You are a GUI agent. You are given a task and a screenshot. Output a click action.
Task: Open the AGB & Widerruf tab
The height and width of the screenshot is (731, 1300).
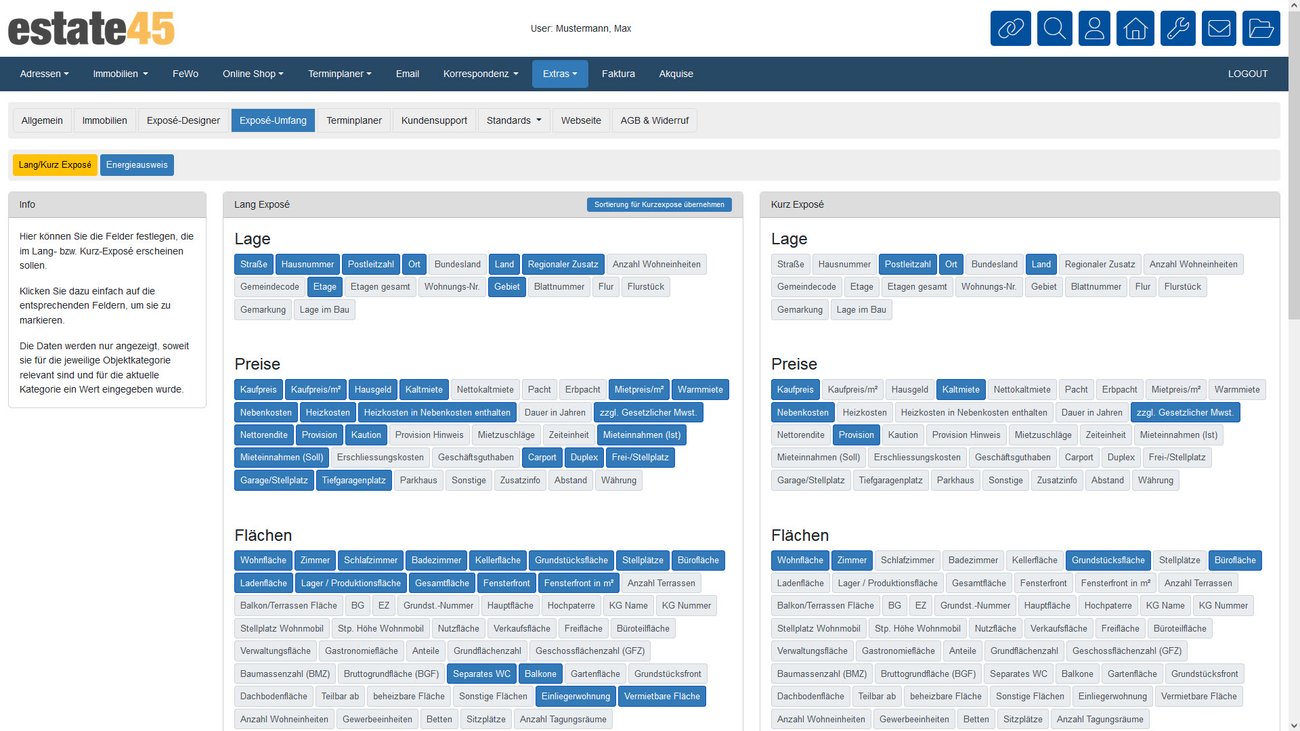[x=655, y=120]
